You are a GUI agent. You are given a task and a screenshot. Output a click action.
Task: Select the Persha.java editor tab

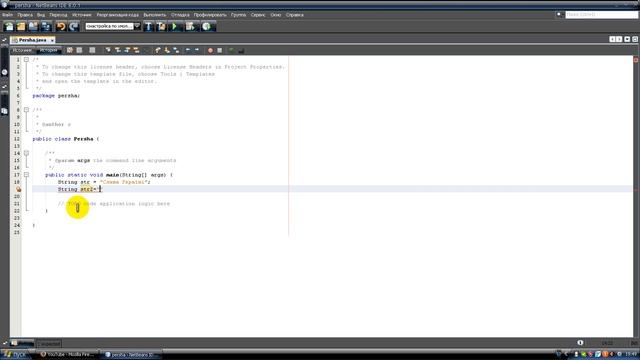click(32, 40)
